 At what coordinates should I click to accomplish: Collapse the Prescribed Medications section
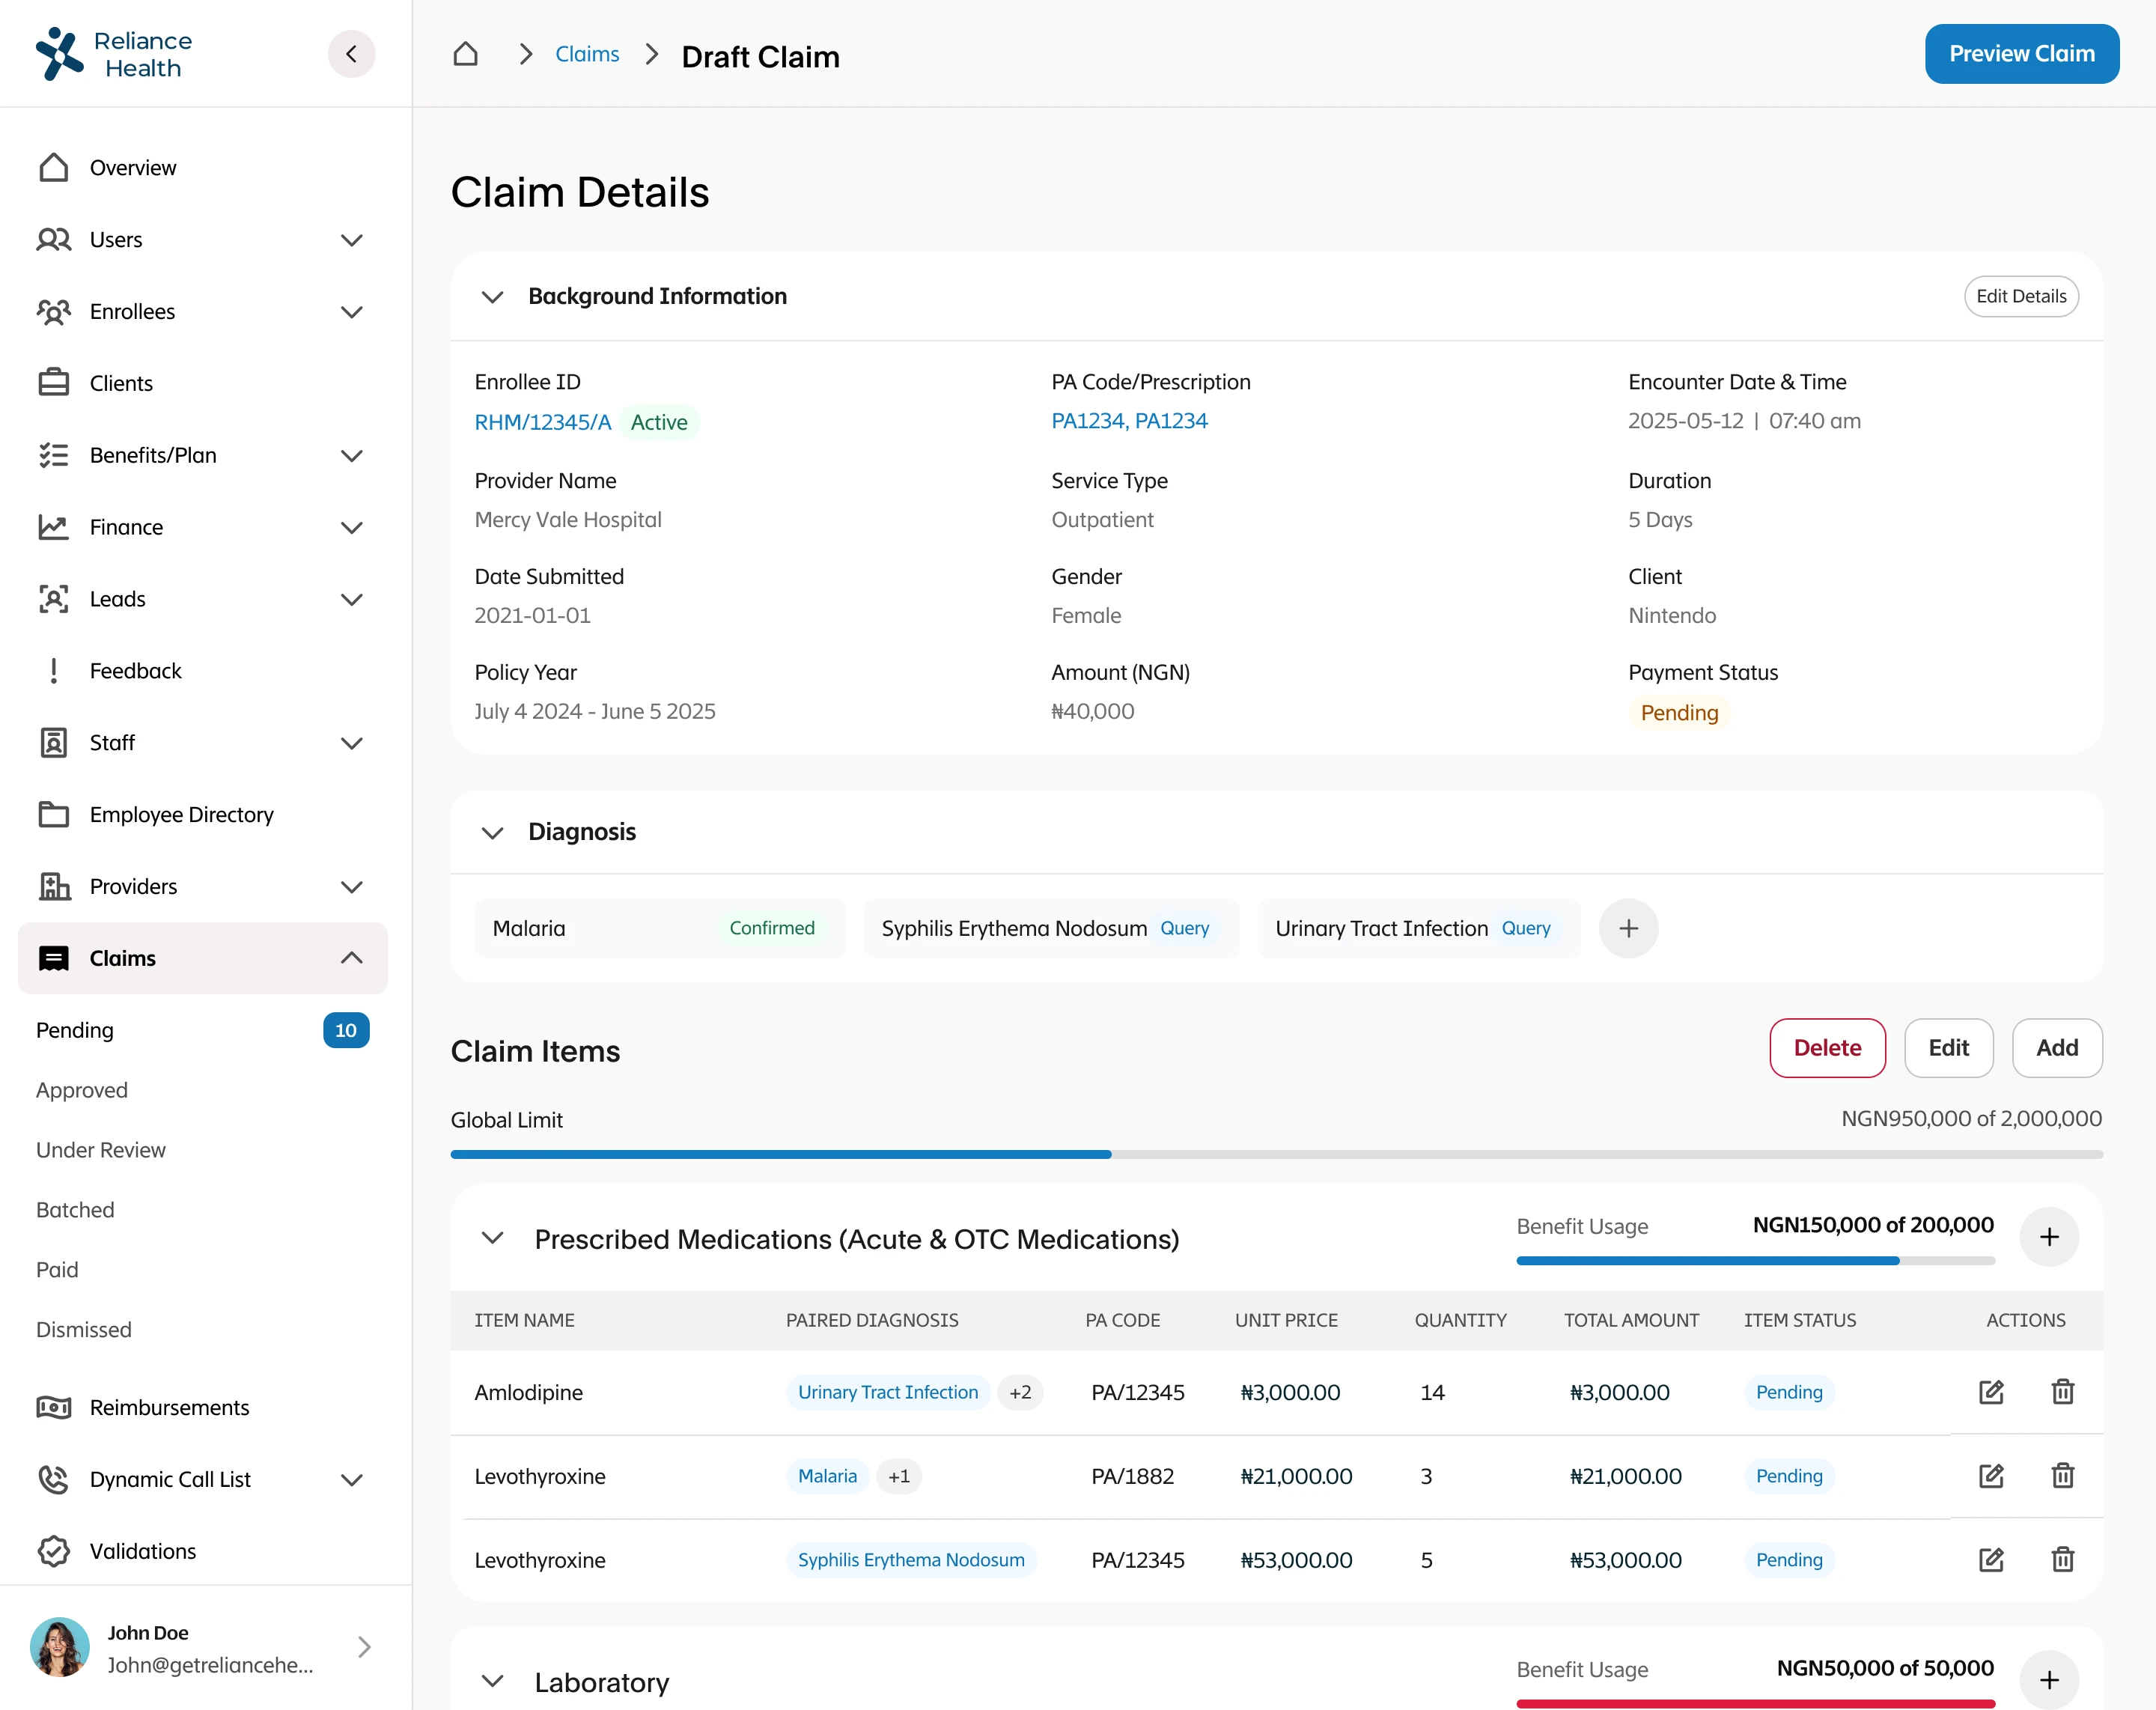492,1238
